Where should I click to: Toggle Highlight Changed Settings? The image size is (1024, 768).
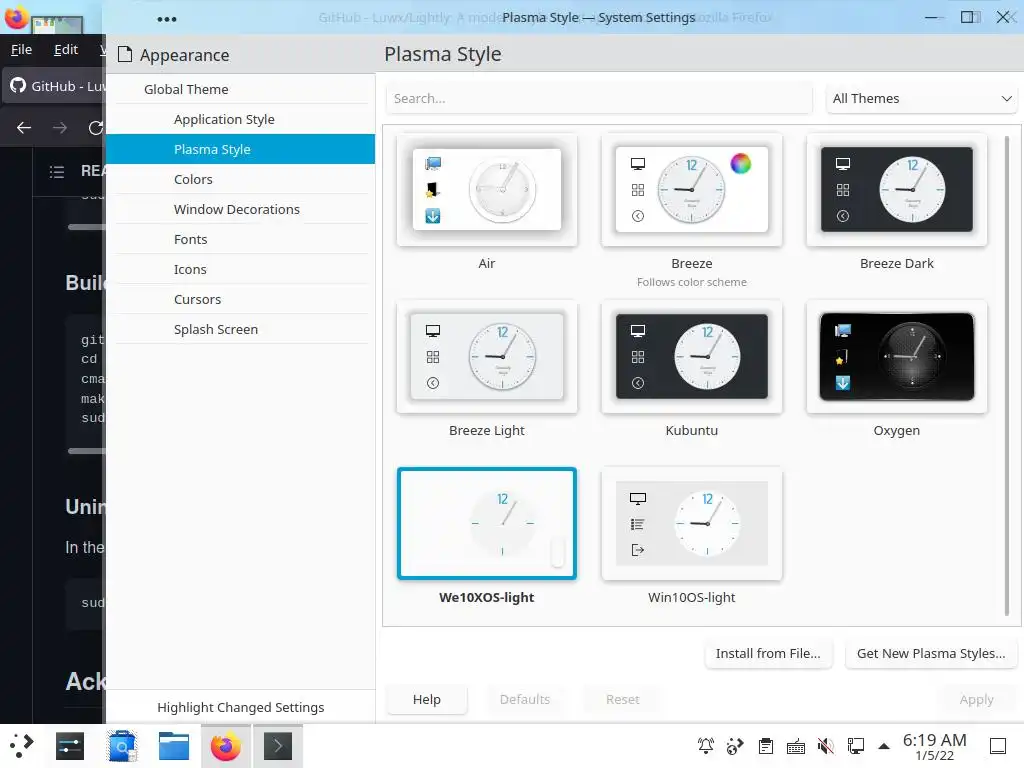click(240, 707)
